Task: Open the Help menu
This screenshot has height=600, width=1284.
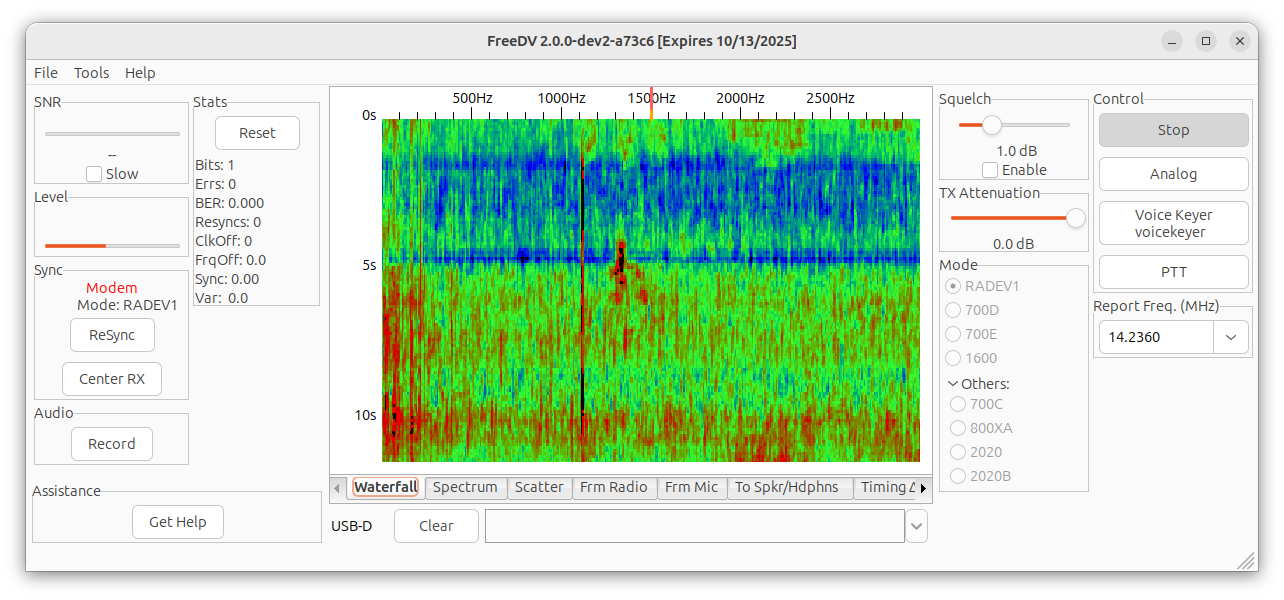Action: click(140, 73)
